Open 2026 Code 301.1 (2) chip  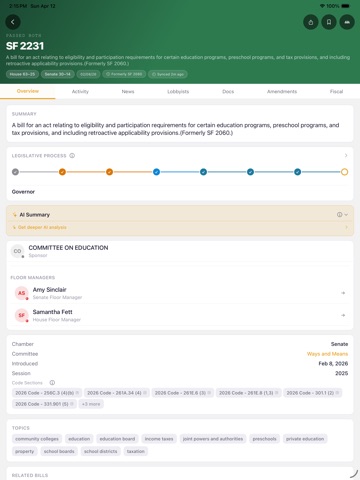[x=313, y=393]
